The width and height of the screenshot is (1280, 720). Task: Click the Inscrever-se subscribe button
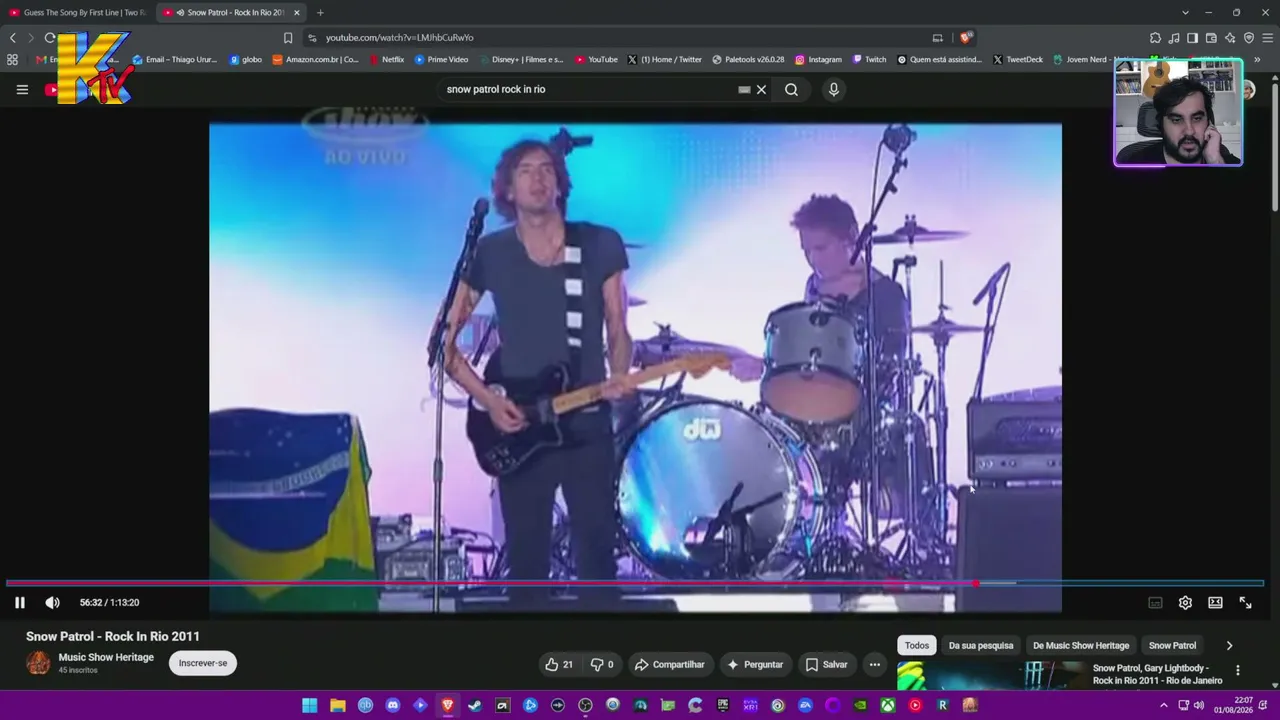tap(203, 663)
